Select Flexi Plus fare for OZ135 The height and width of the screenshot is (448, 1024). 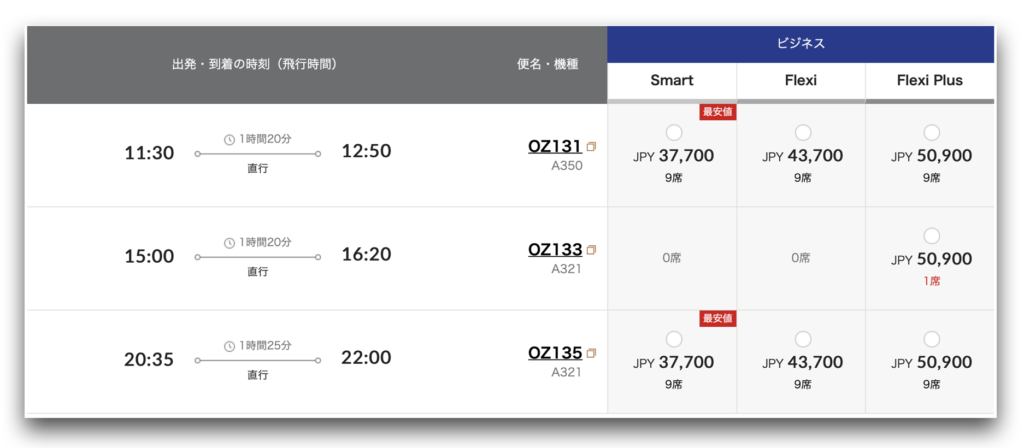pos(931,340)
